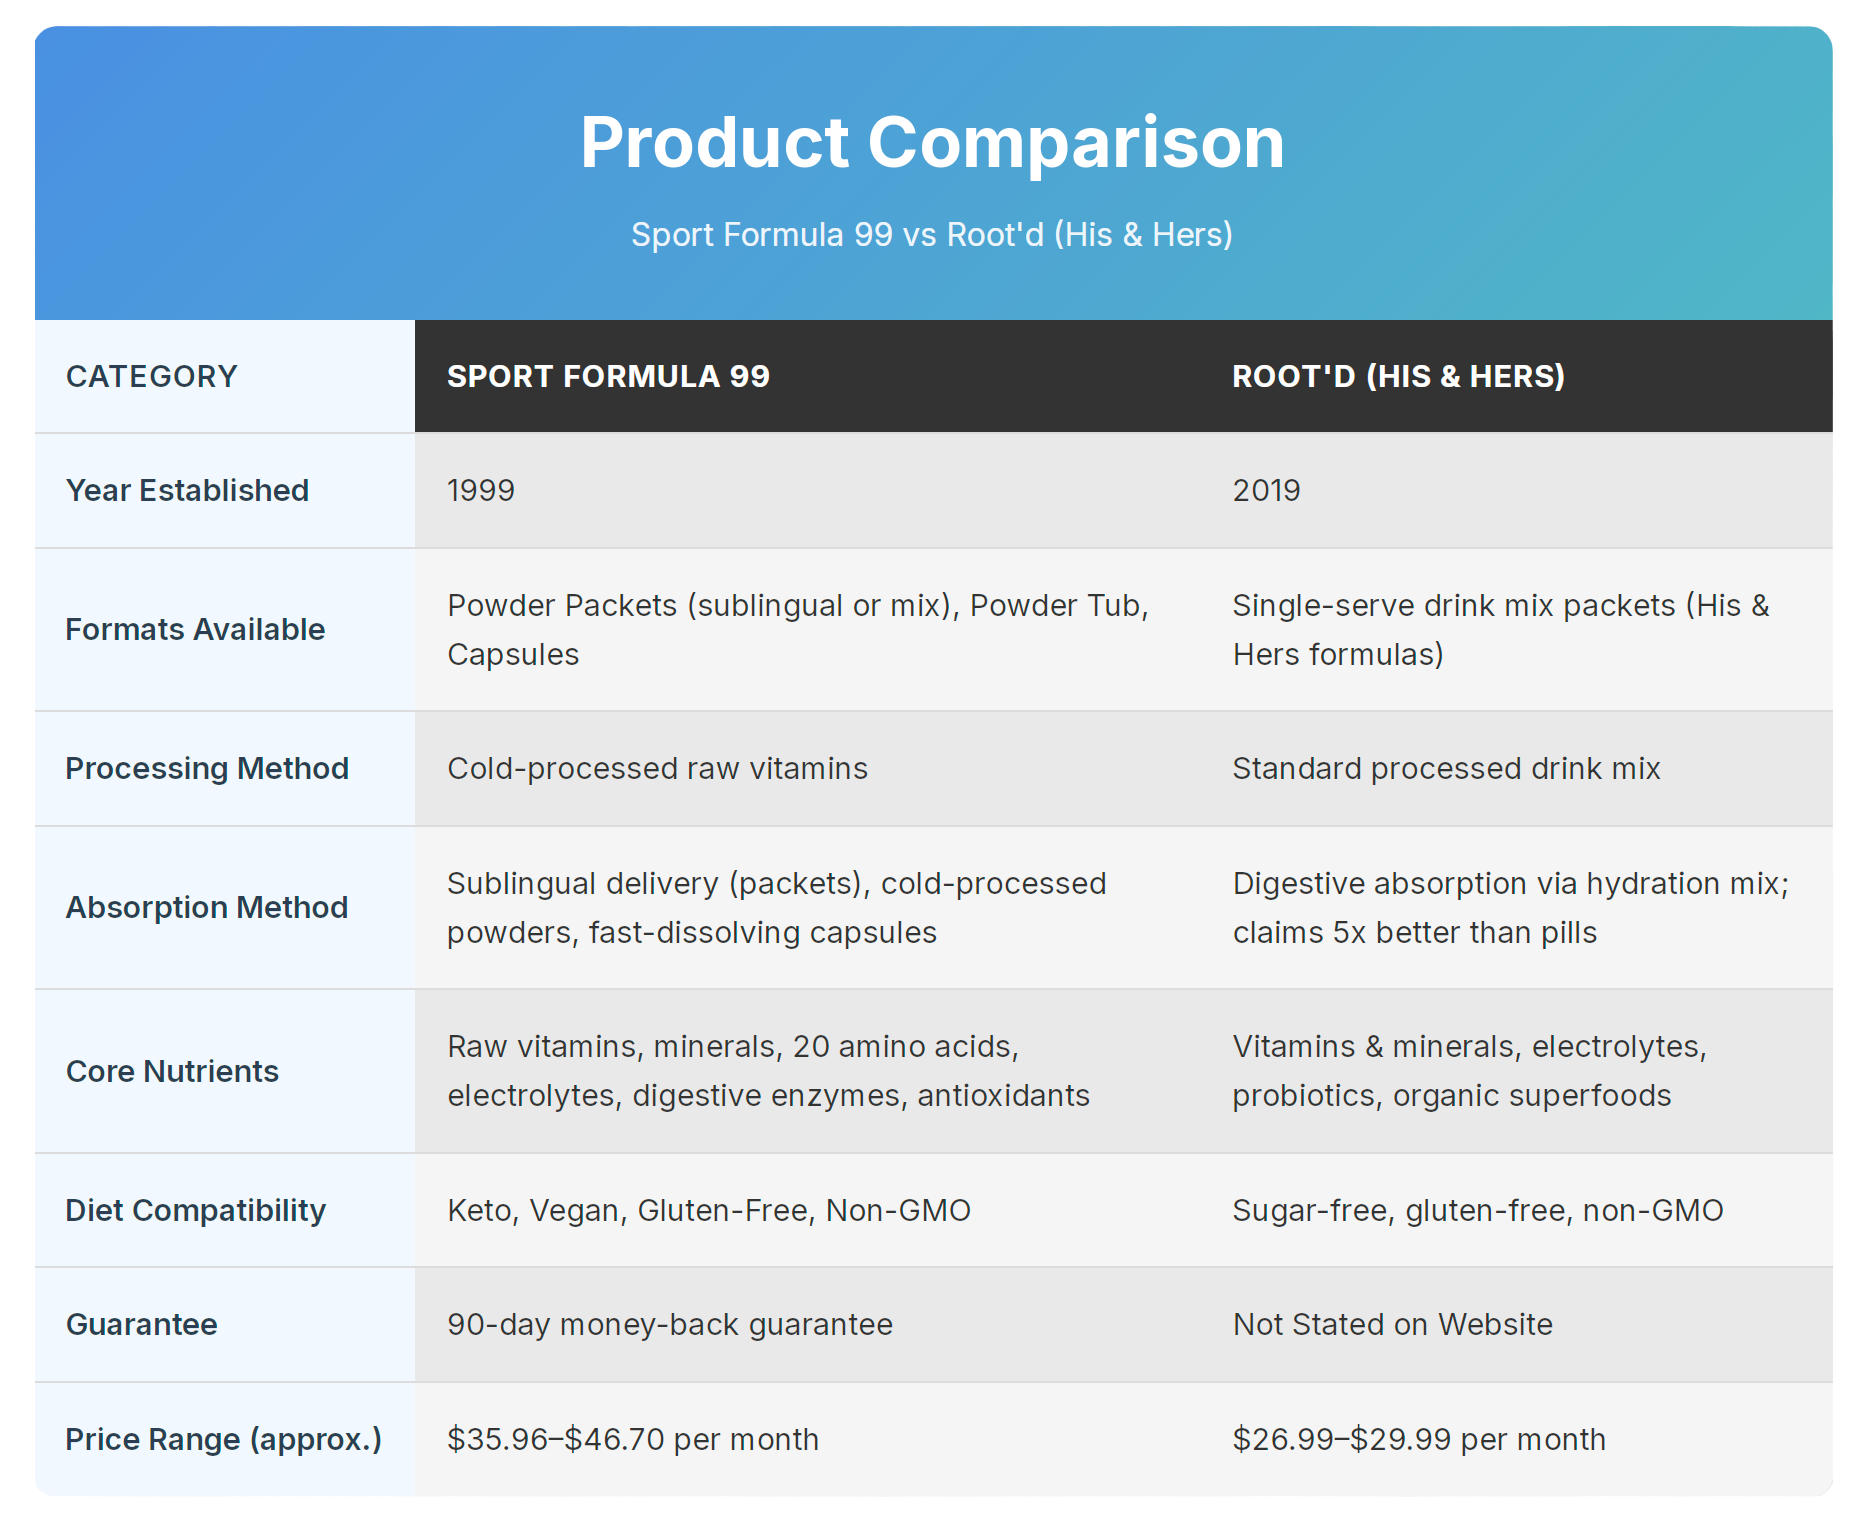Click the SPORT FORMULA 99 column header
Viewport: 1868px width, 1538px height.
pyautogui.click(x=608, y=377)
